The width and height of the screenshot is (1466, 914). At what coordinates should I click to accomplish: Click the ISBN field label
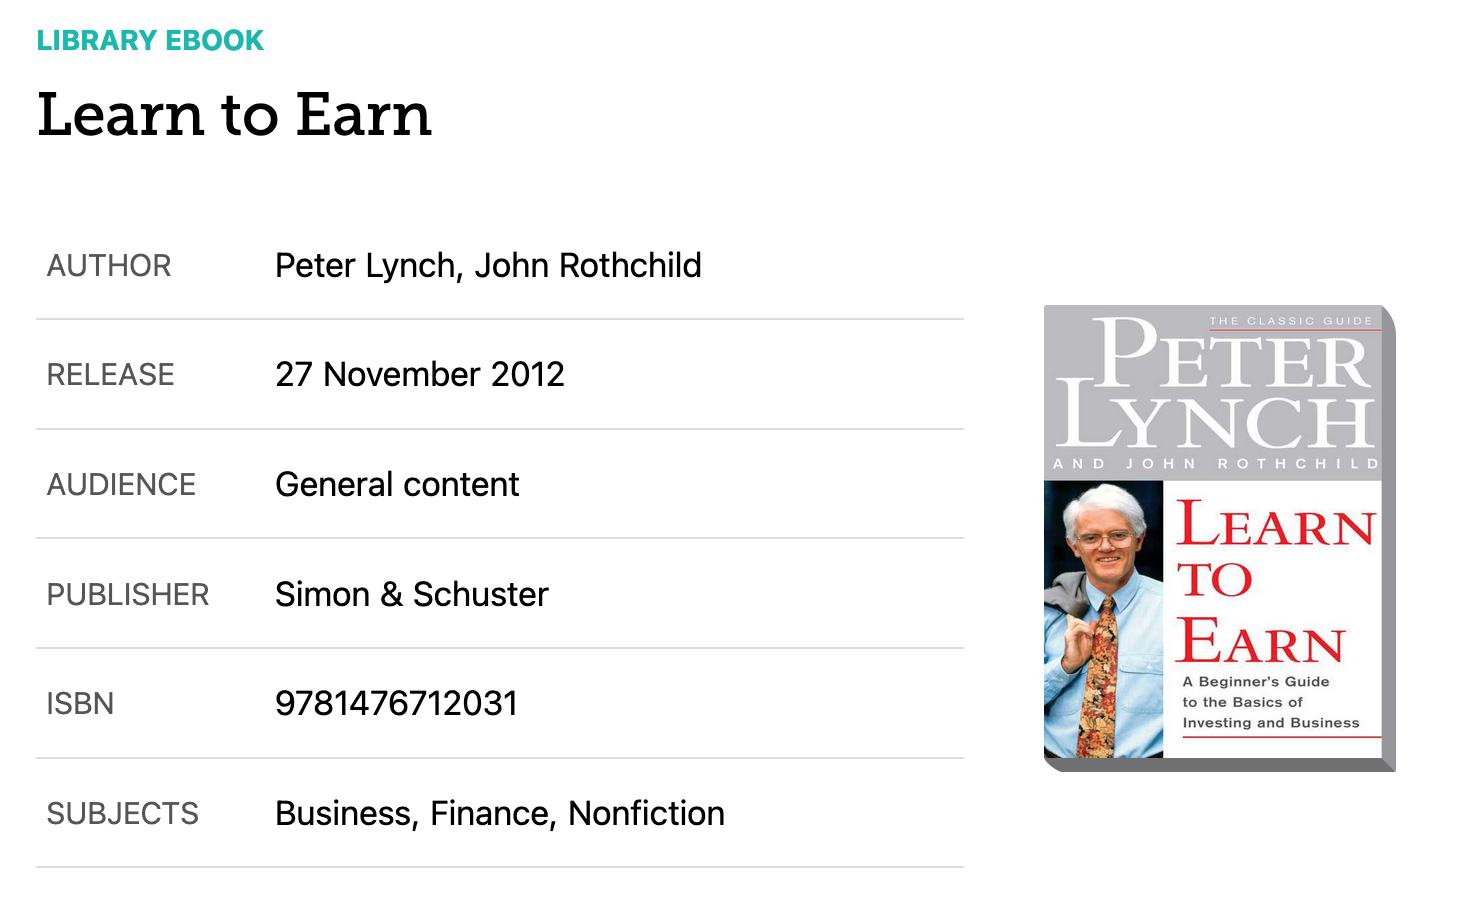click(80, 704)
